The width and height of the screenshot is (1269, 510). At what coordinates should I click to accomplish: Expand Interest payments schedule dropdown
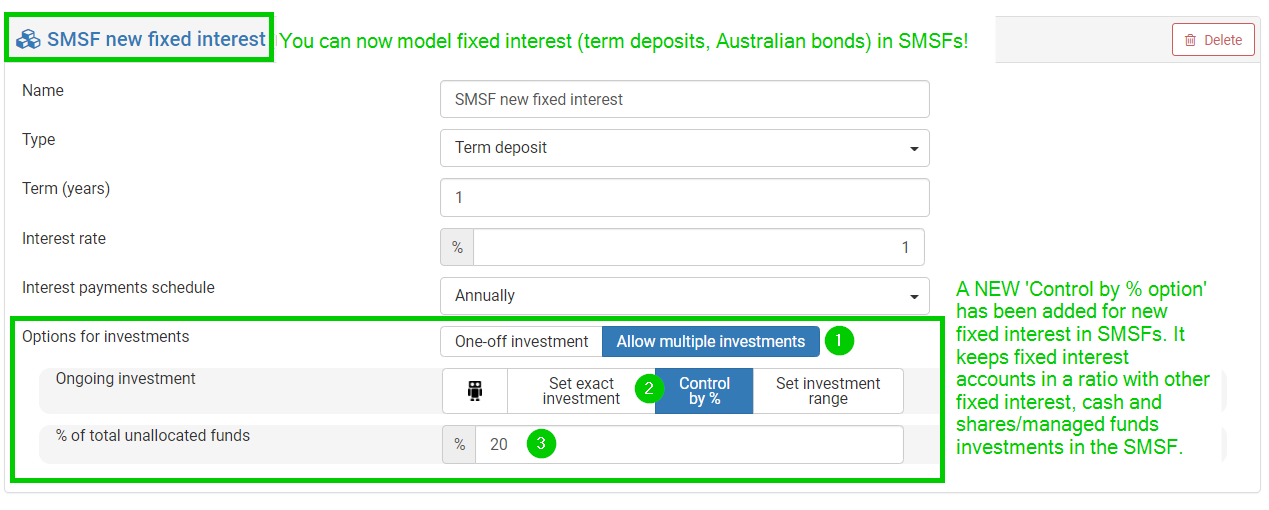point(684,296)
